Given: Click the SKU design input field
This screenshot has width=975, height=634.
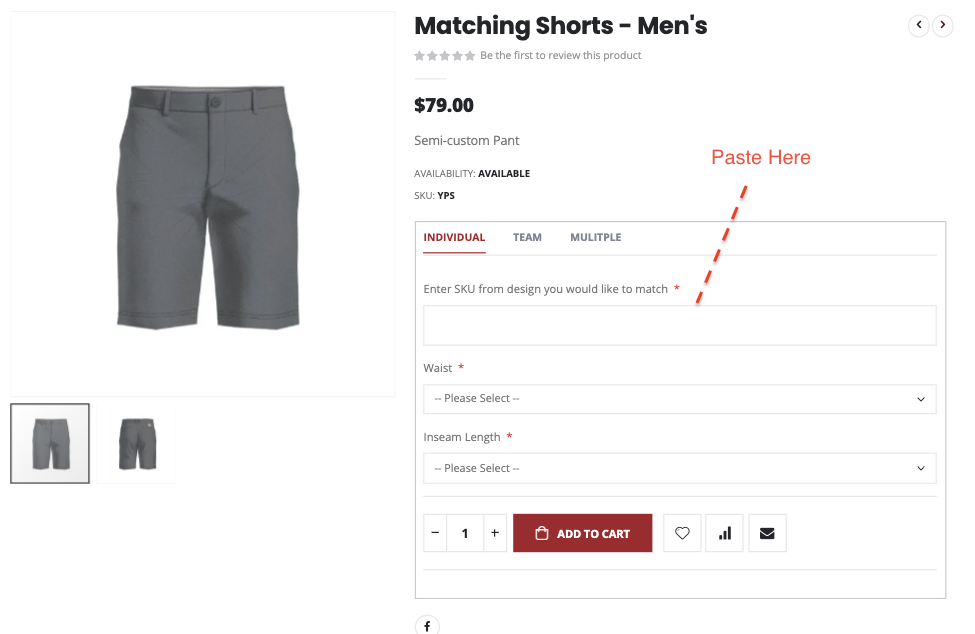Looking at the screenshot, I should [x=680, y=325].
